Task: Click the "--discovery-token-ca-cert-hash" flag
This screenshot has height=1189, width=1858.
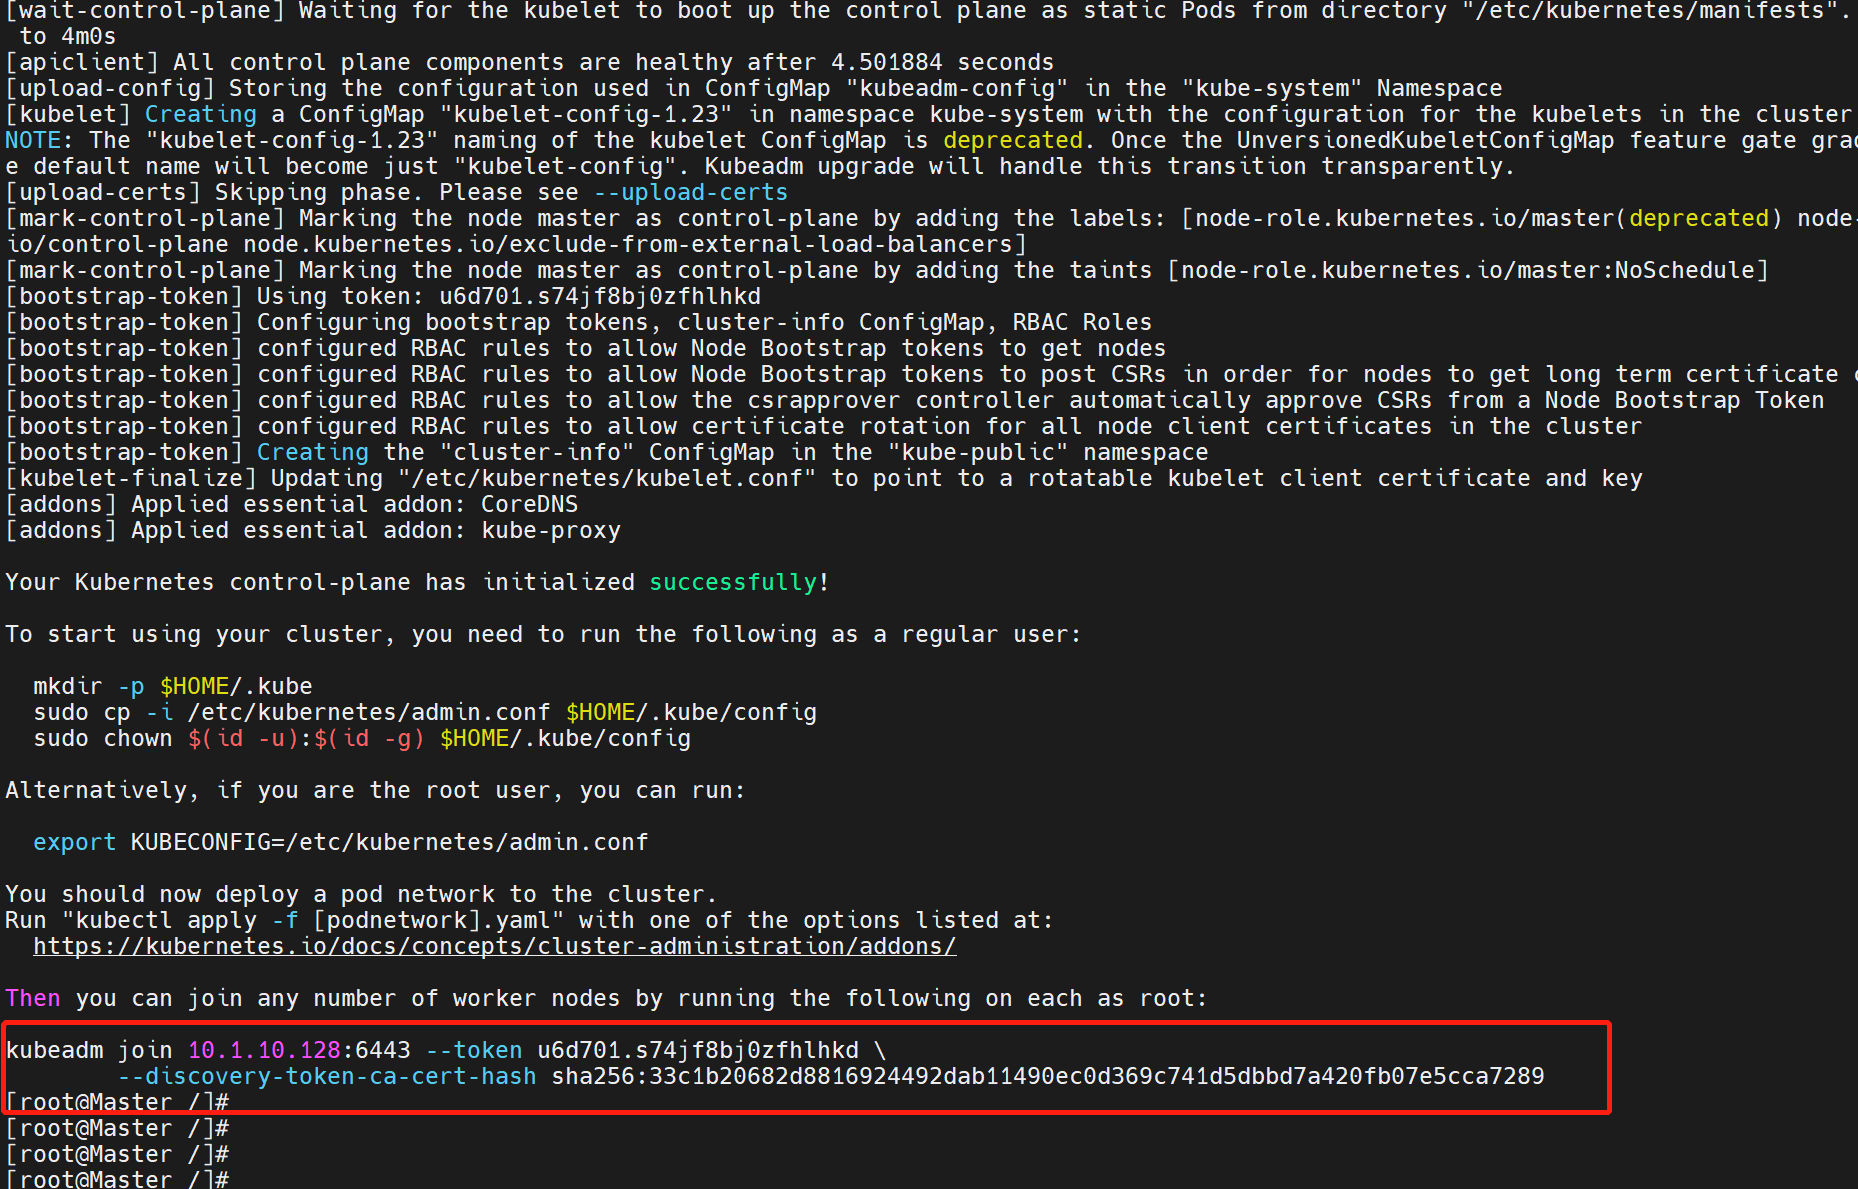Action: [327, 1076]
